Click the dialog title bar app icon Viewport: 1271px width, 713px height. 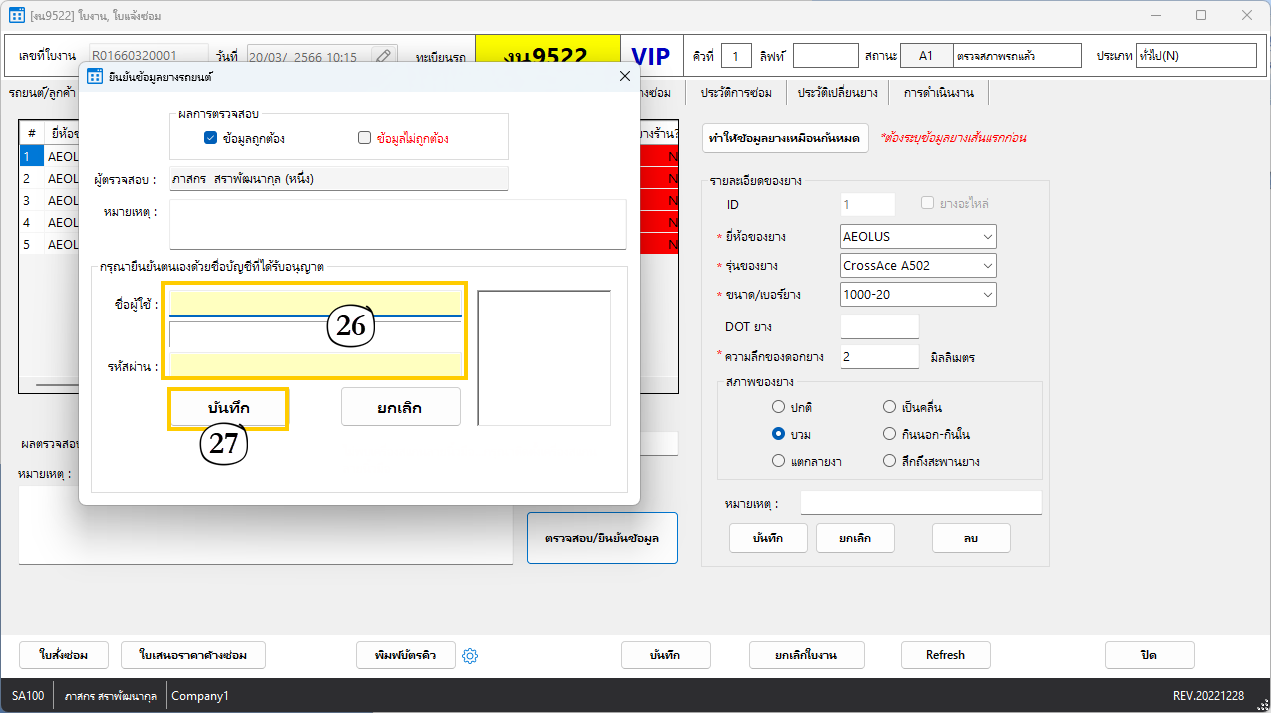[95, 76]
